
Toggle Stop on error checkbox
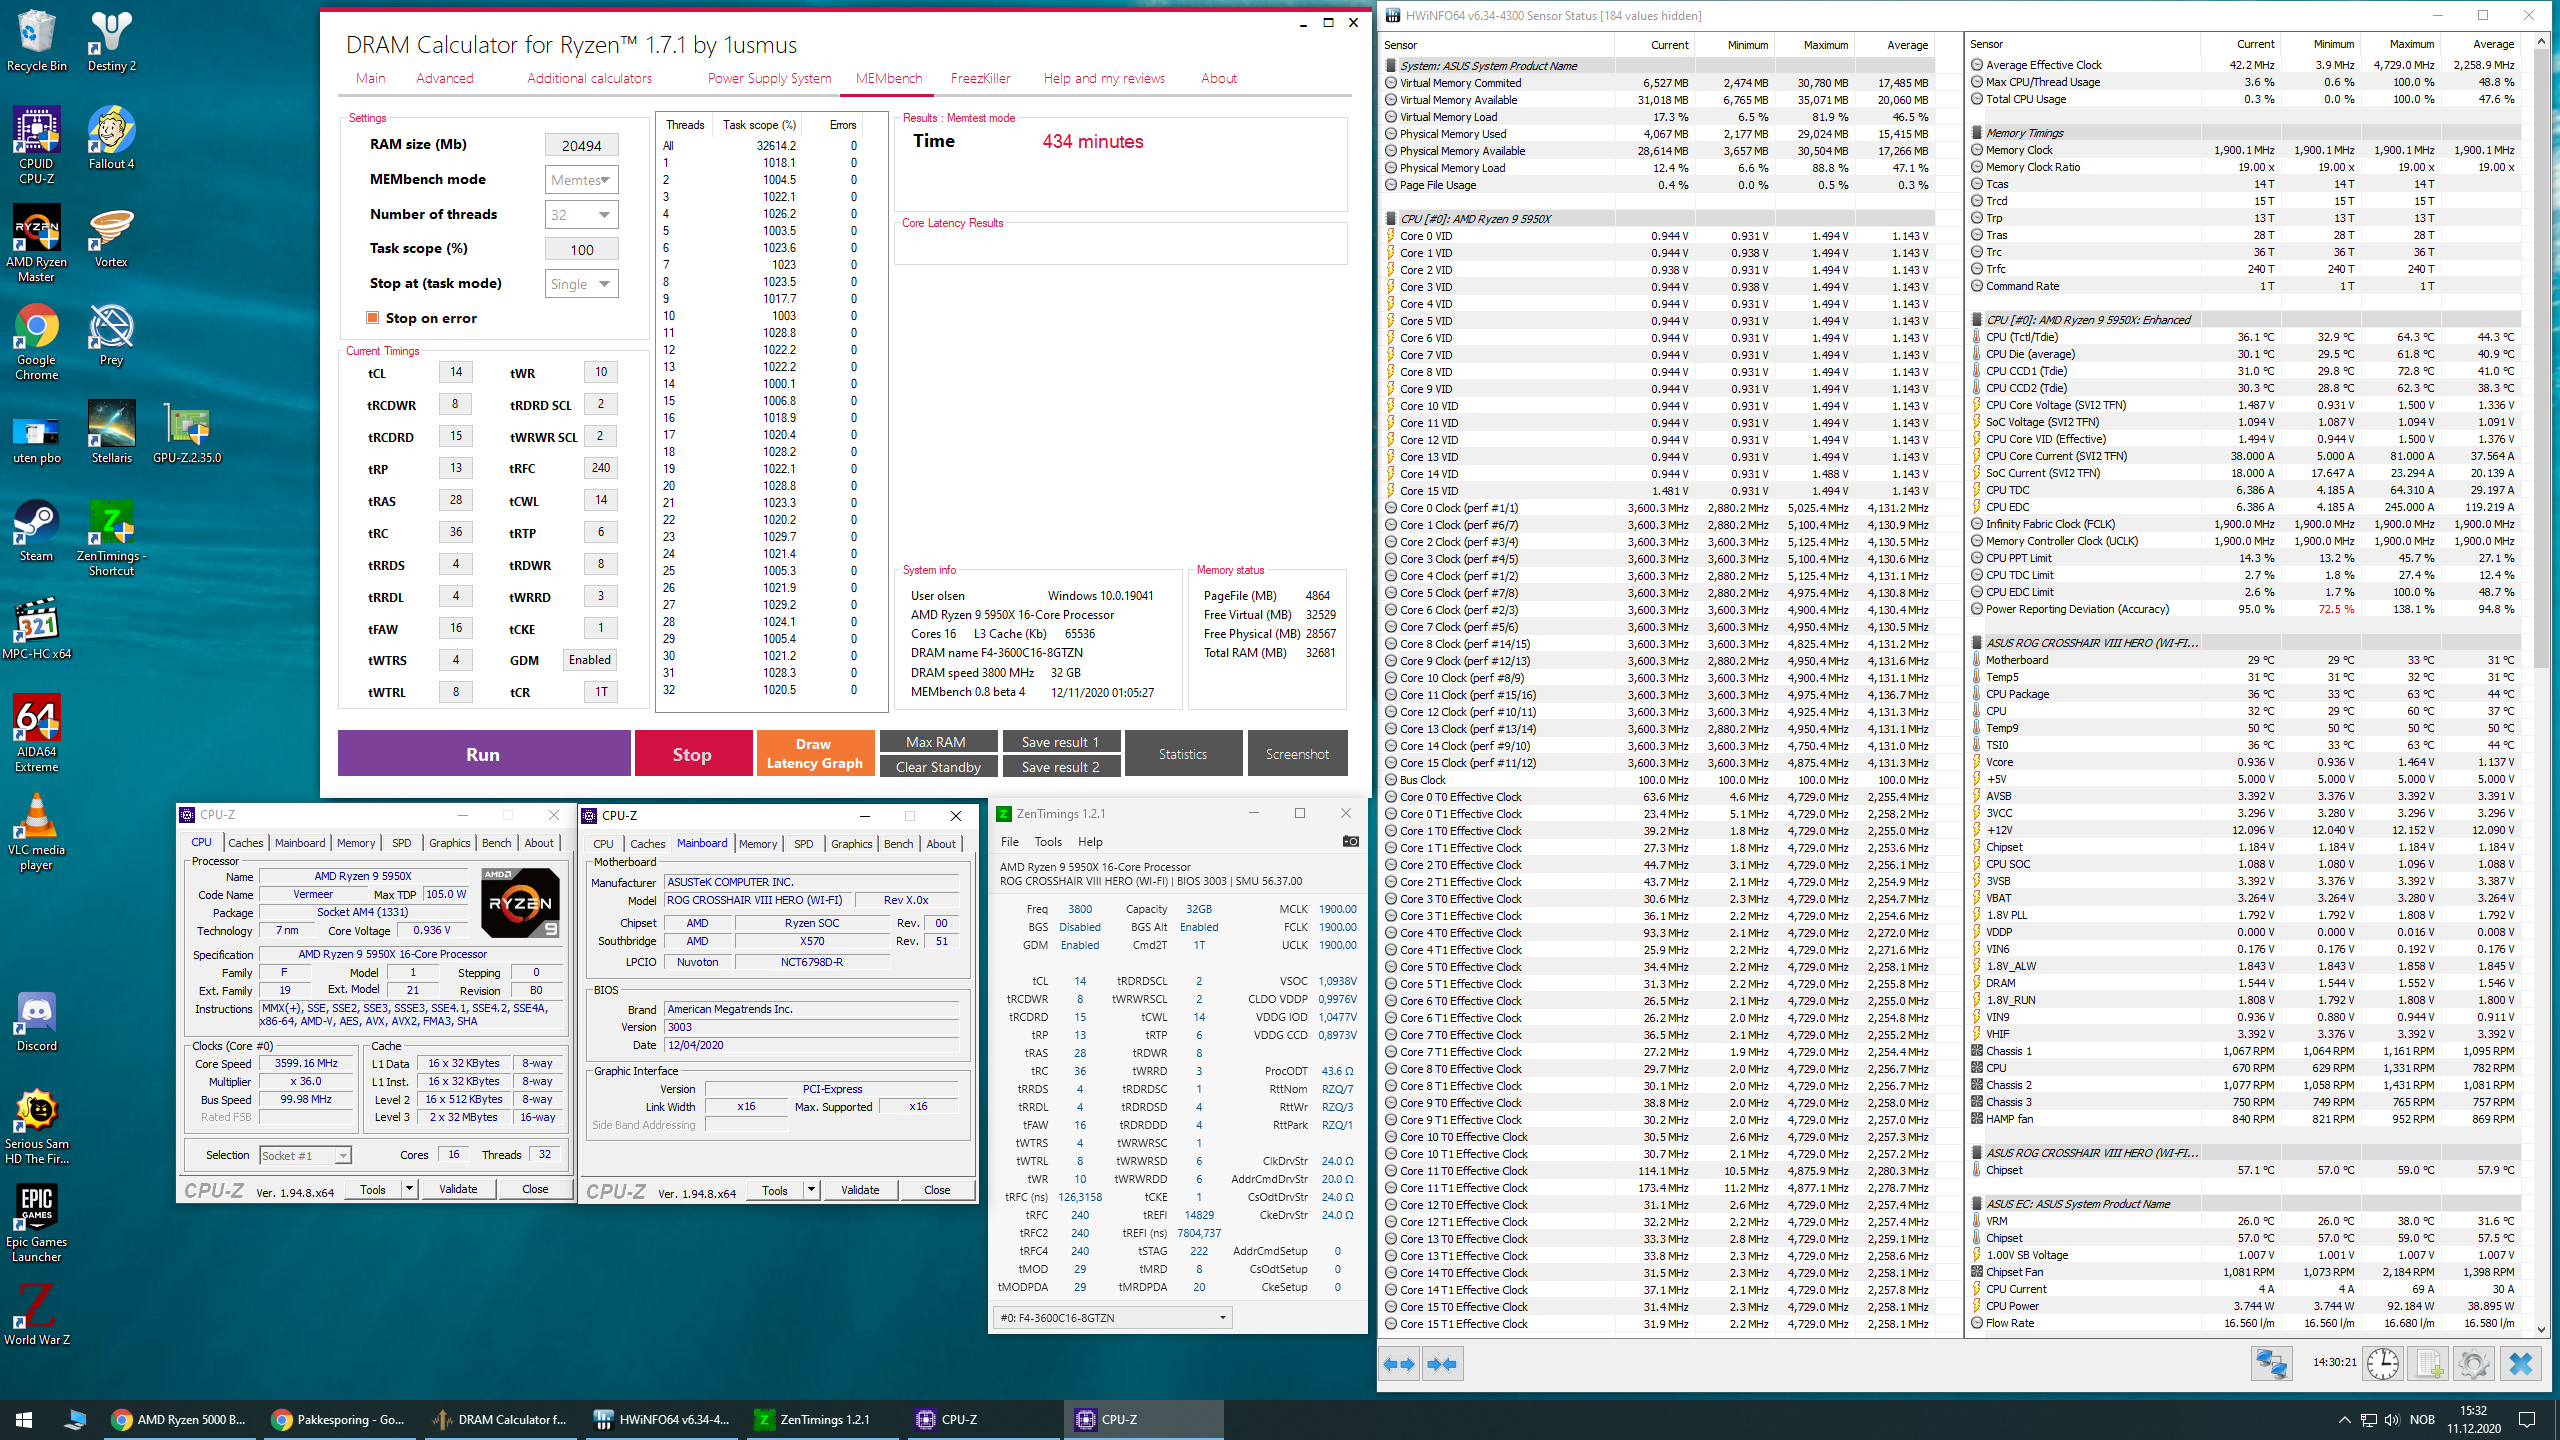tap(373, 318)
